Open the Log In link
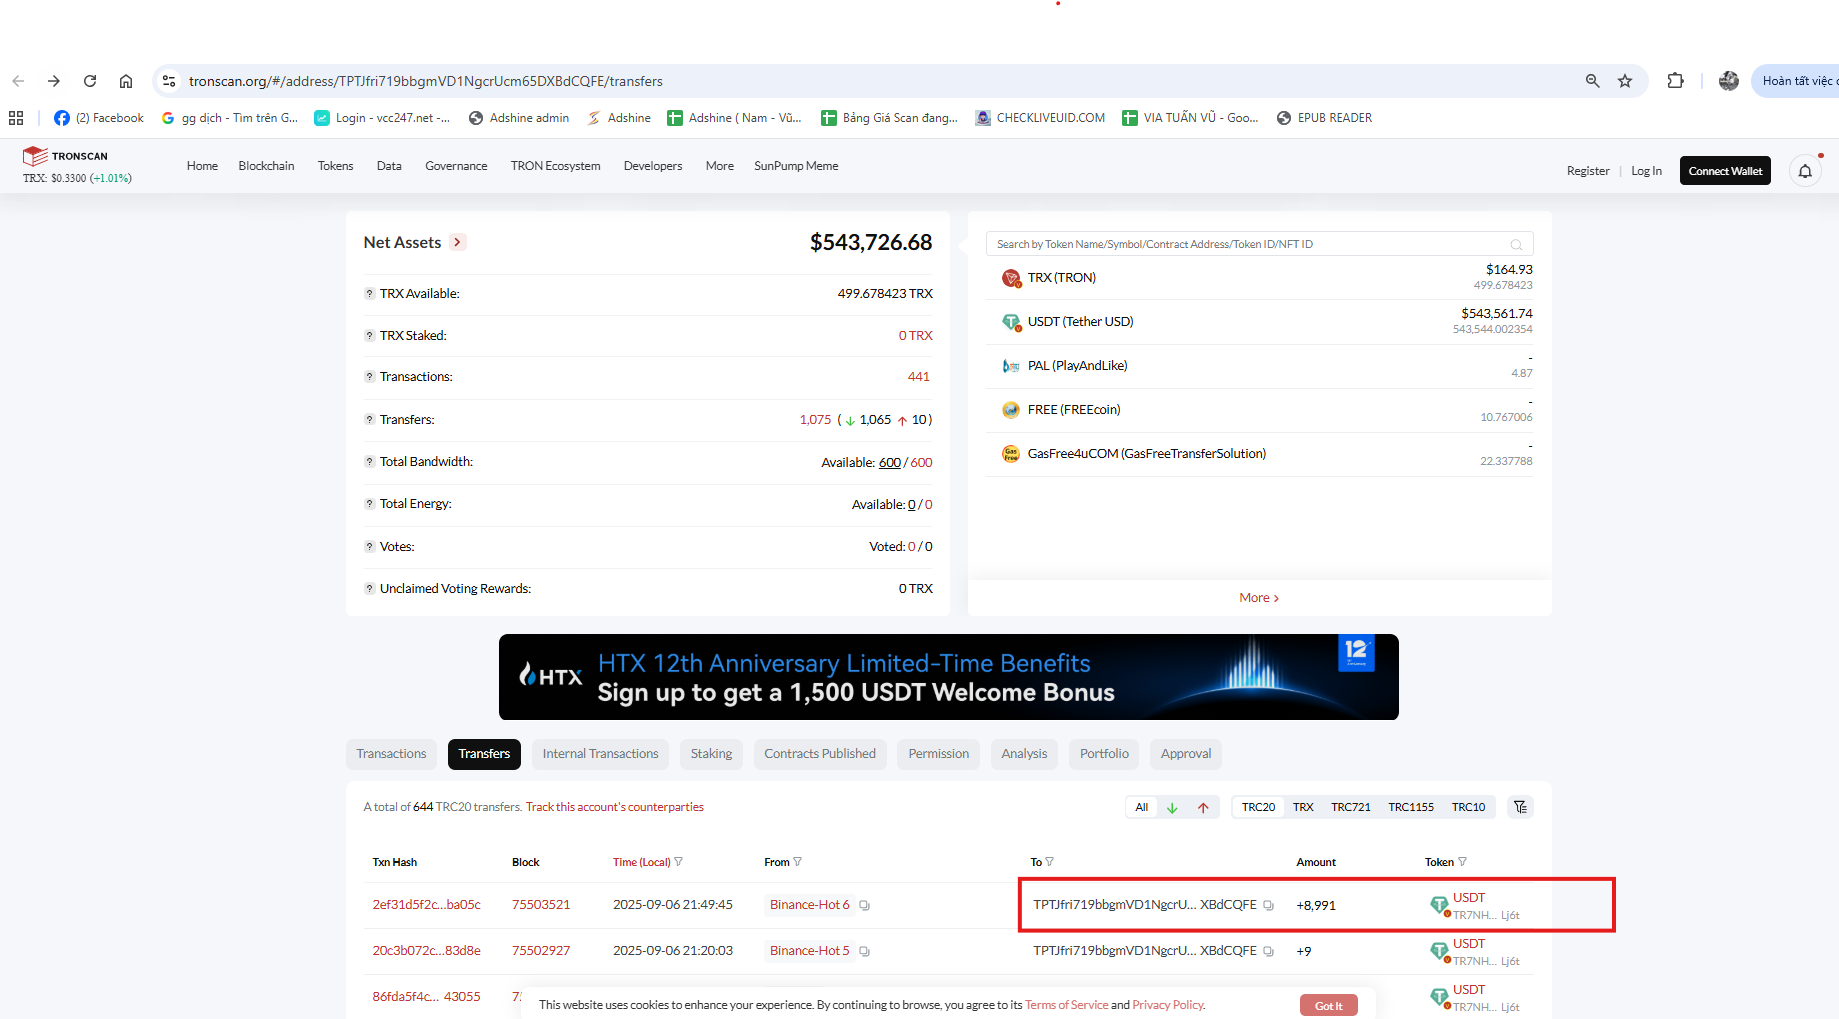This screenshot has width=1839, height=1019. tap(1646, 171)
